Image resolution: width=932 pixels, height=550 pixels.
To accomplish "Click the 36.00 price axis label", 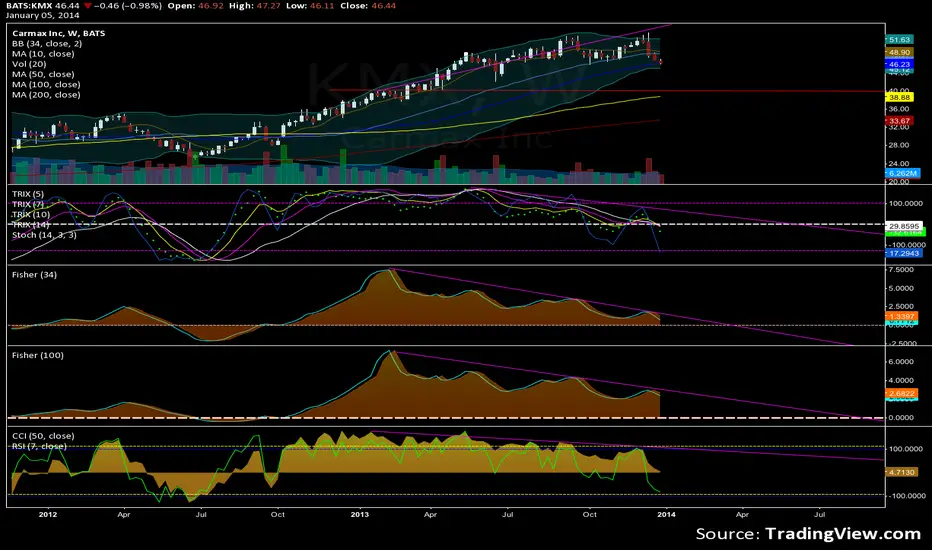I will (x=899, y=109).
